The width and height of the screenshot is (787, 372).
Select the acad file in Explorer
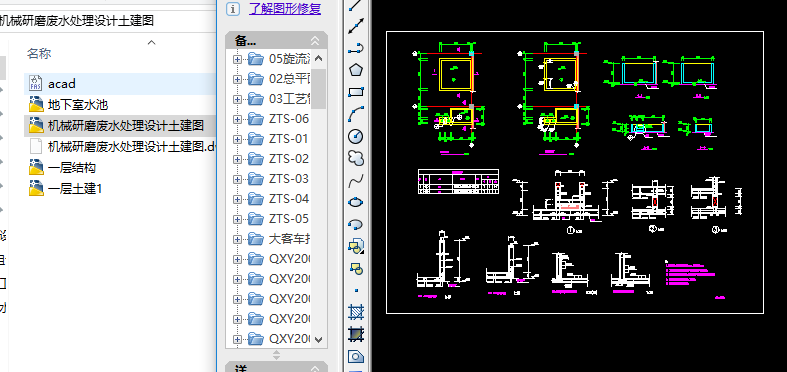61,84
